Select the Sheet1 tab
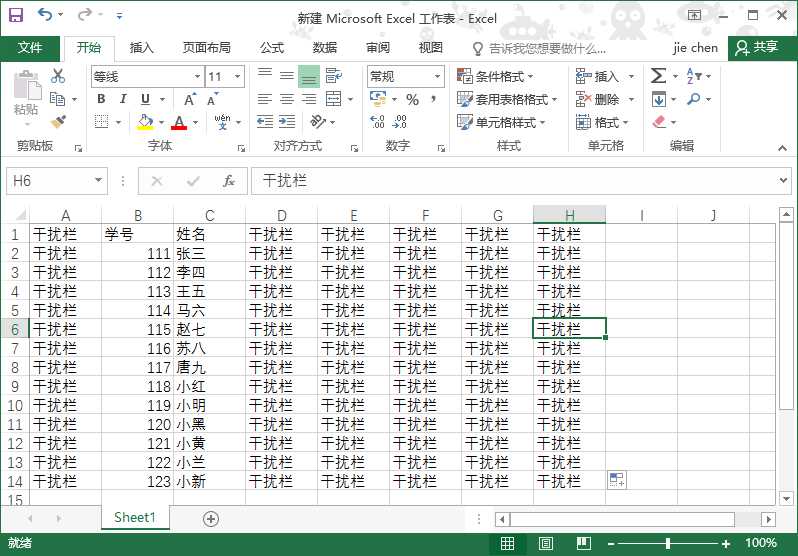The width and height of the screenshot is (798, 556). [135, 518]
